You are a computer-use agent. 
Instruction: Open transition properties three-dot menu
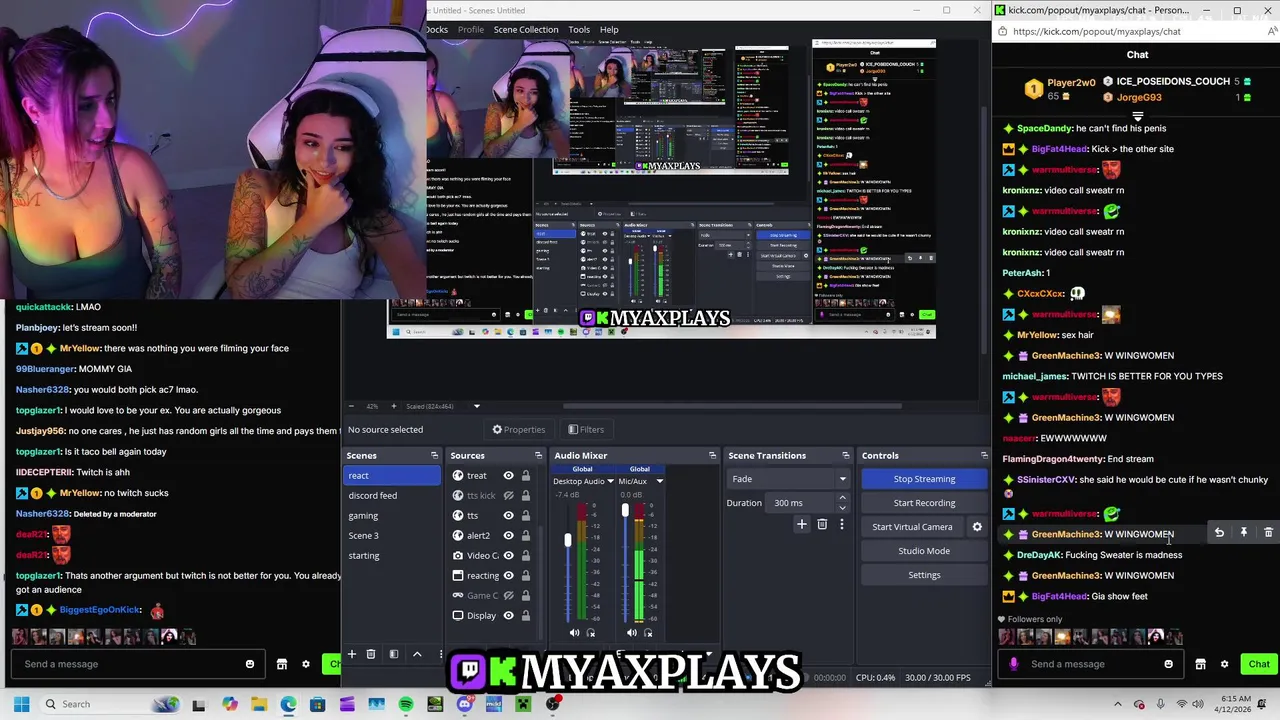click(841, 524)
